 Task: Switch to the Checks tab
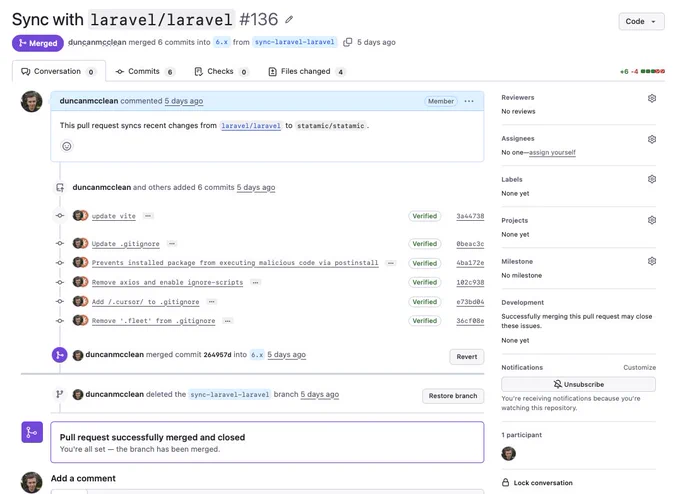click(x=221, y=72)
